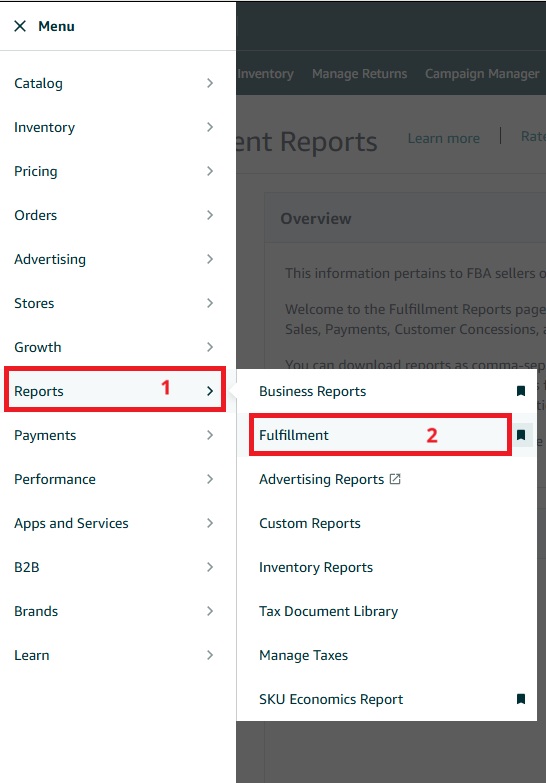546x783 pixels.
Task: Open Business Reports from submenu
Action: coord(312,391)
